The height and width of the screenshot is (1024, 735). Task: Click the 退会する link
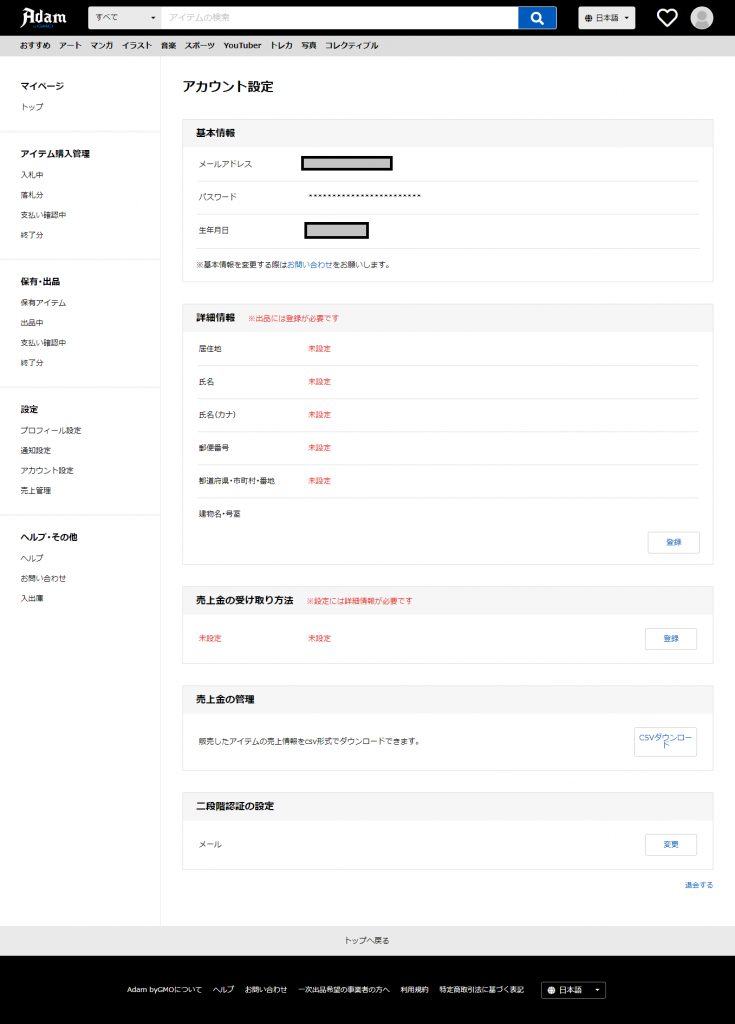pyautogui.click(x=699, y=885)
